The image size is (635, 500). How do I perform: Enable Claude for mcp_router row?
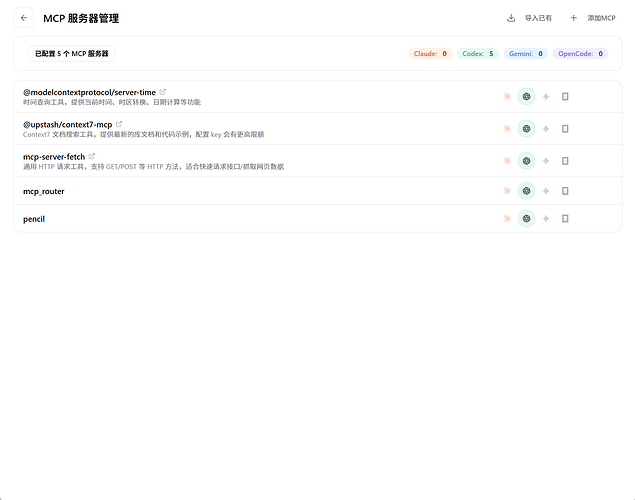coord(507,191)
